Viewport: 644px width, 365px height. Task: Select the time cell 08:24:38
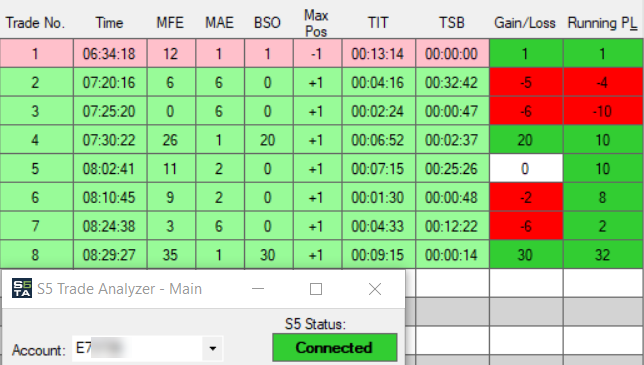(x=110, y=226)
